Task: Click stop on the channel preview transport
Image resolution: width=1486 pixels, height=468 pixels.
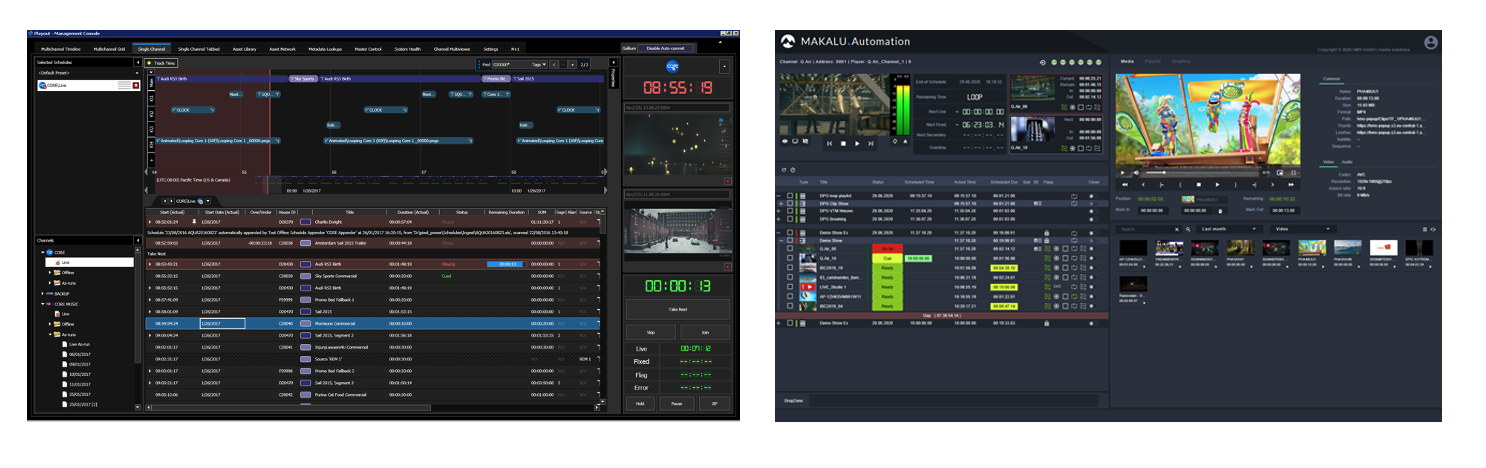Action: [843, 143]
